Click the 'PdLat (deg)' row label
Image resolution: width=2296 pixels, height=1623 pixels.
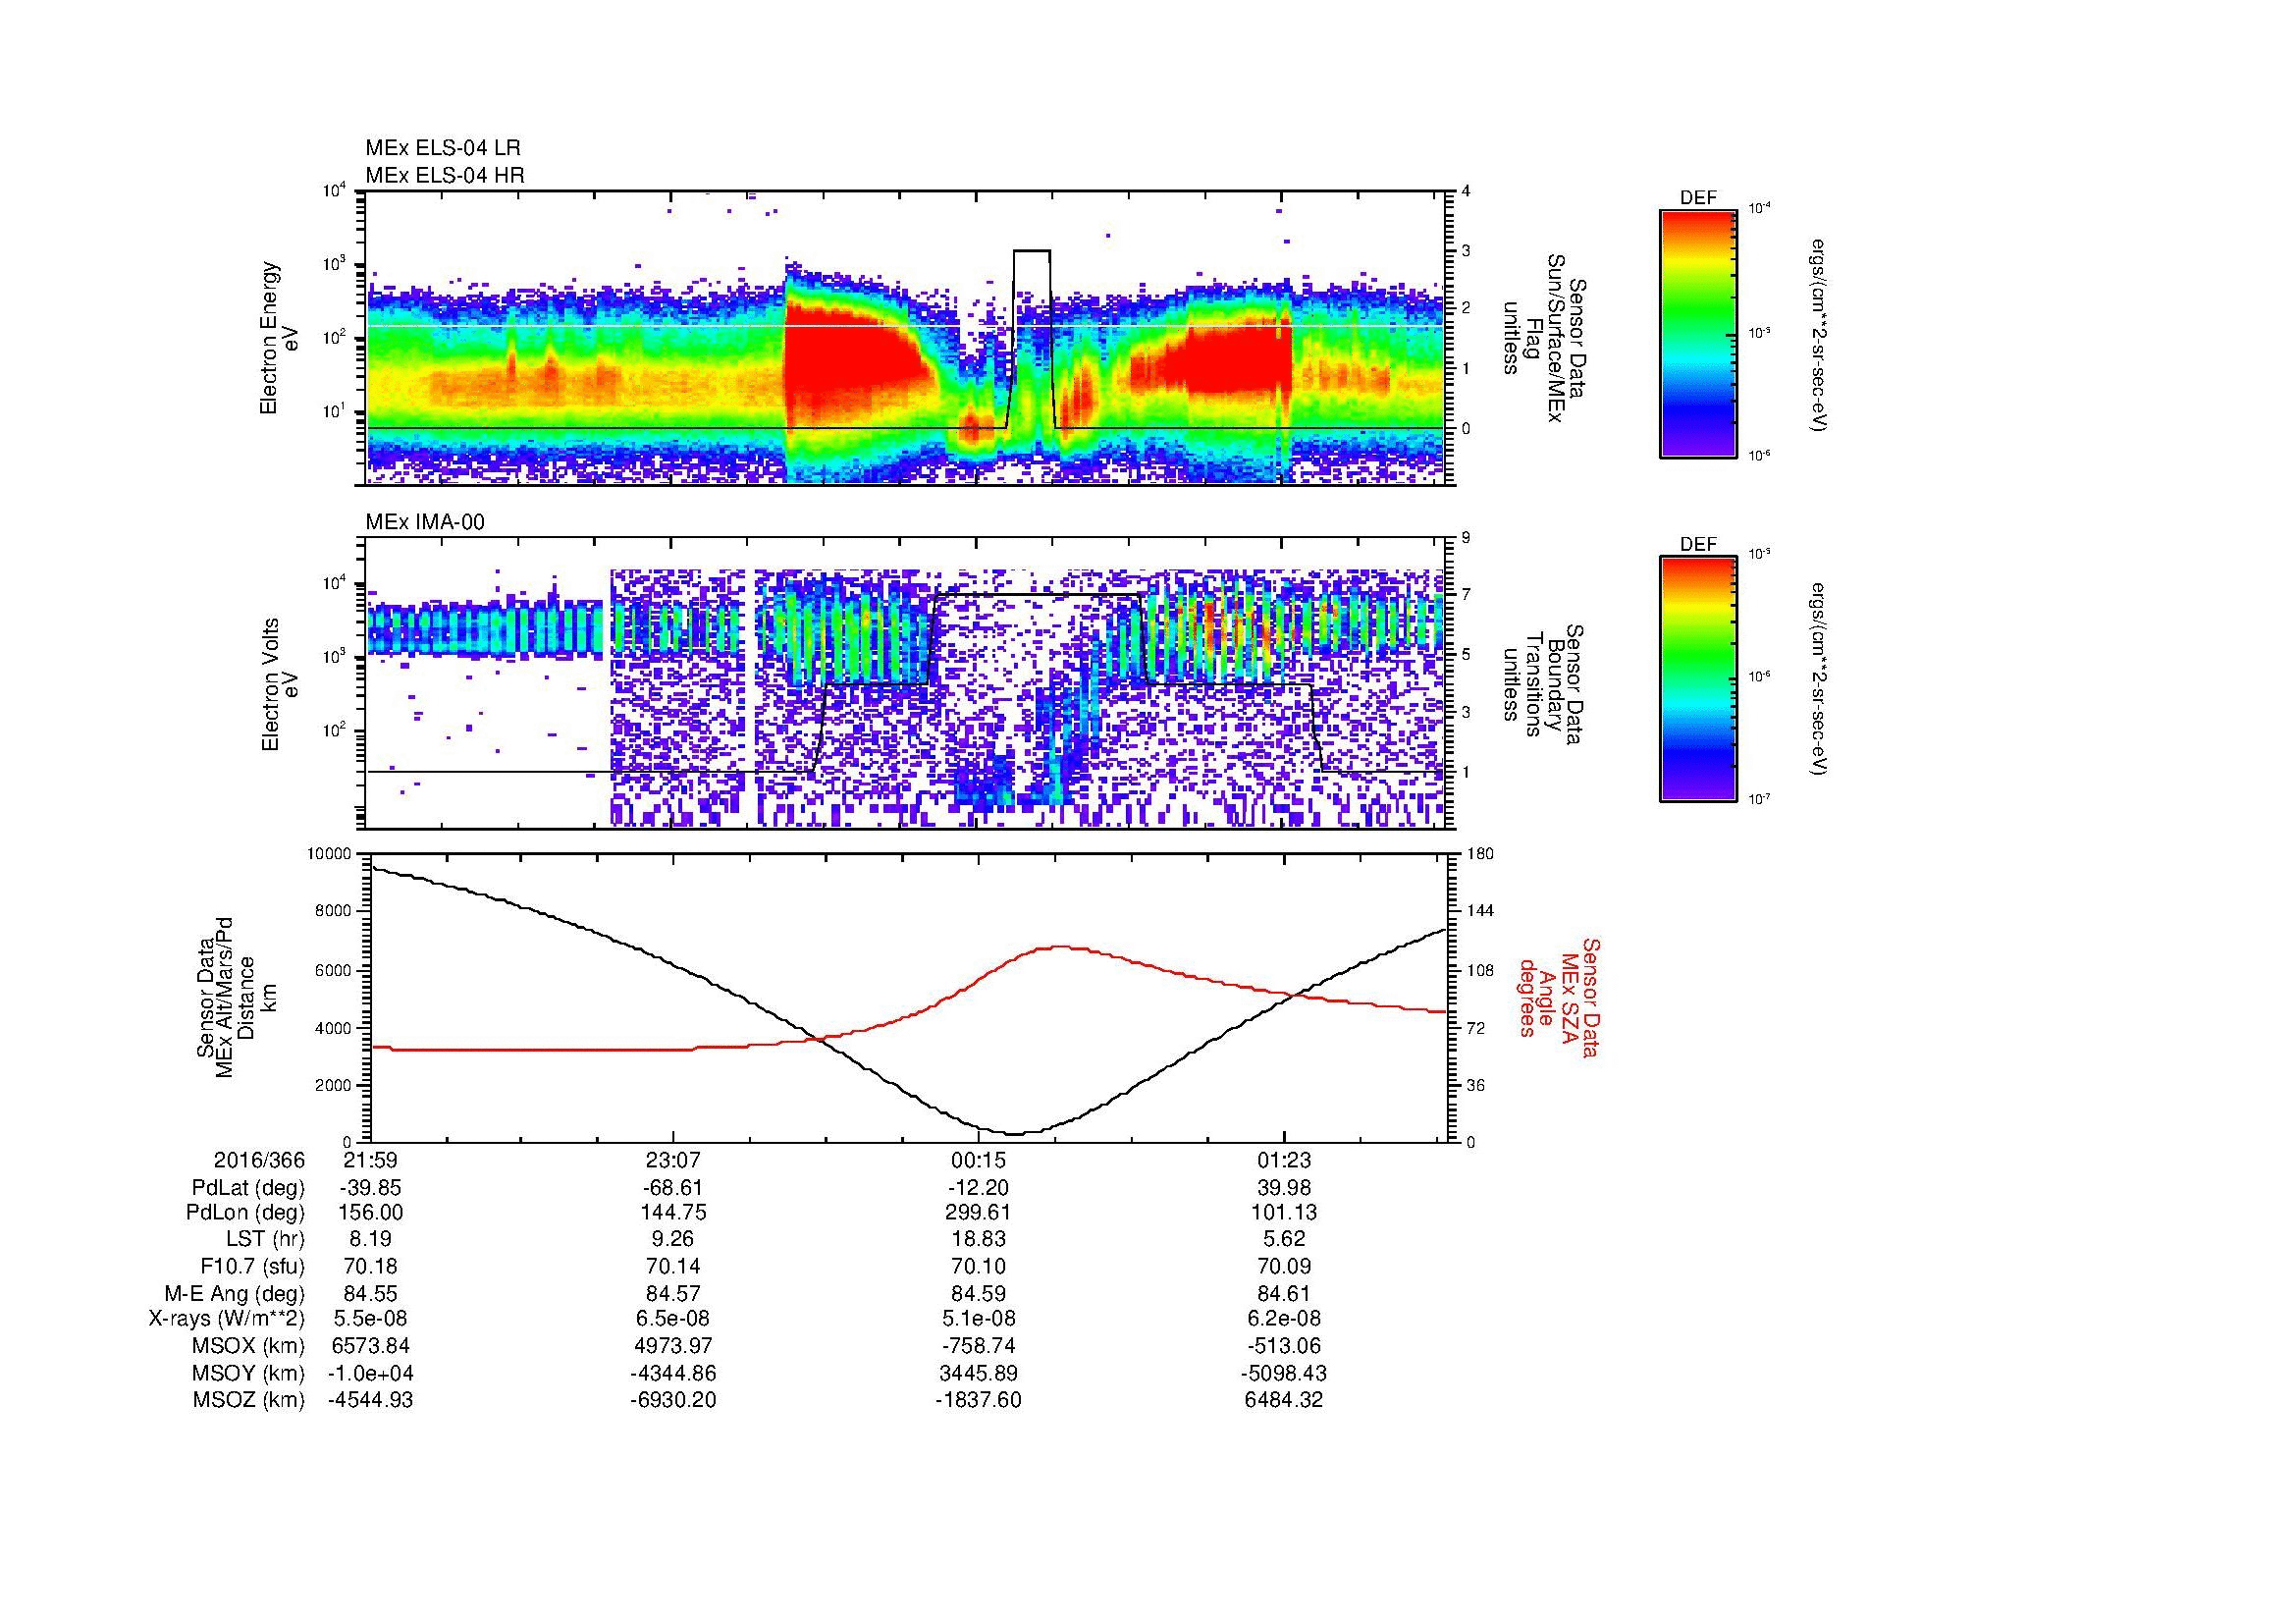(x=248, y=1188)
